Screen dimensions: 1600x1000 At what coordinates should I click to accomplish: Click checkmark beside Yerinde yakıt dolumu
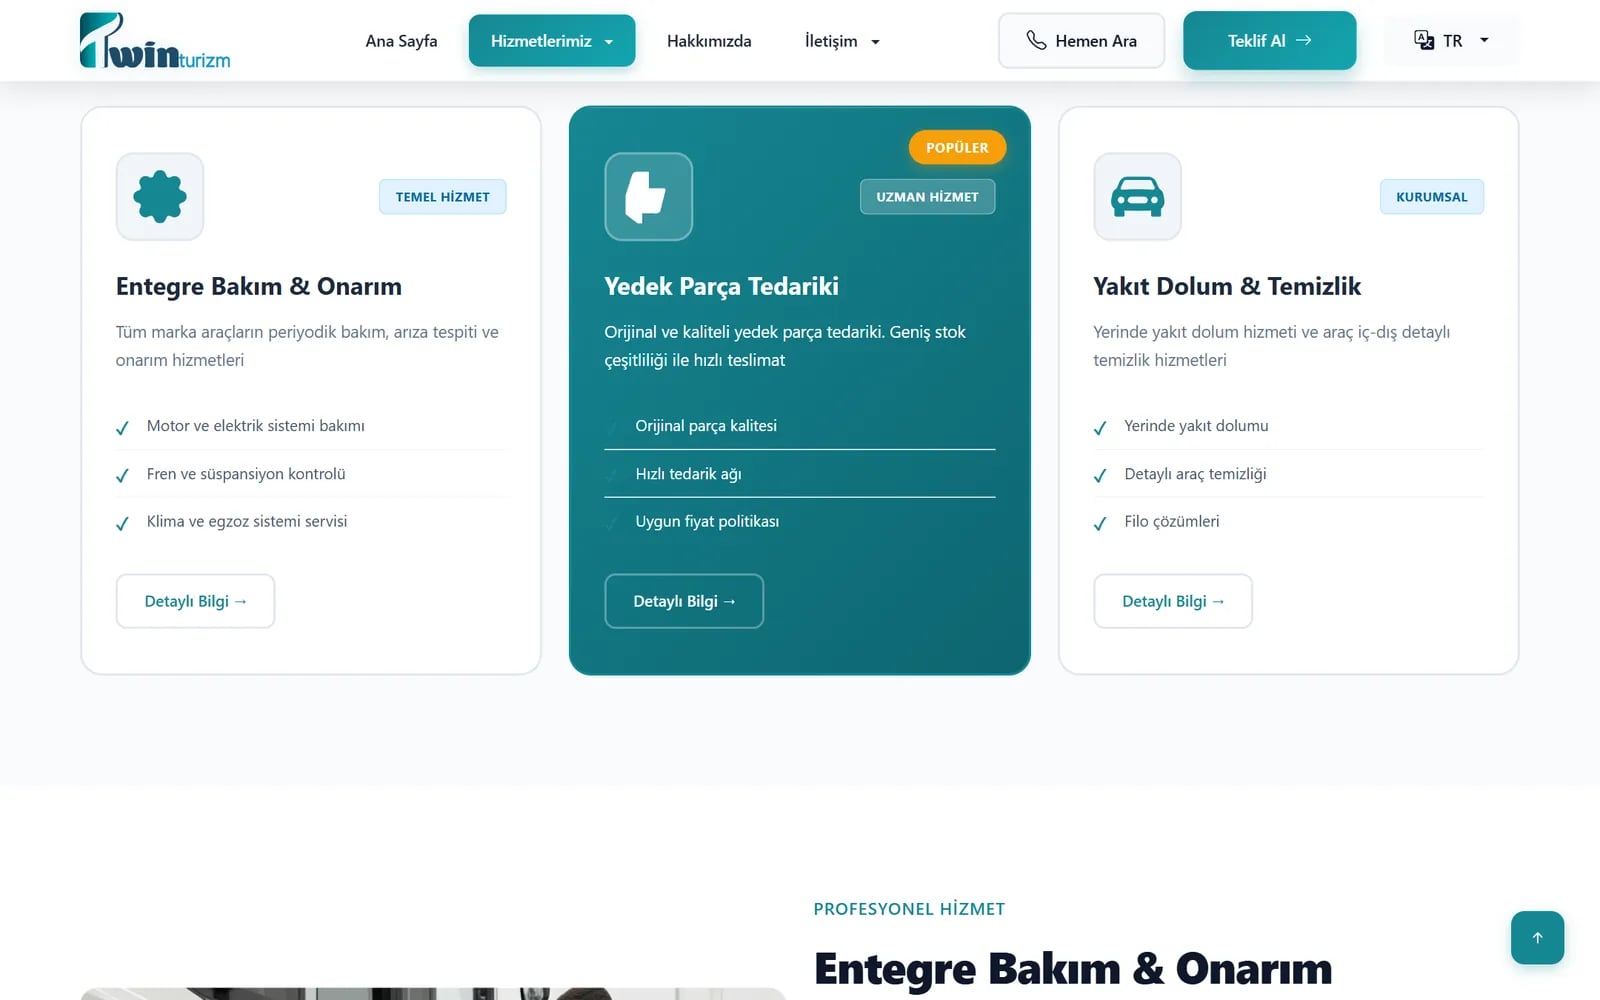1100,428
